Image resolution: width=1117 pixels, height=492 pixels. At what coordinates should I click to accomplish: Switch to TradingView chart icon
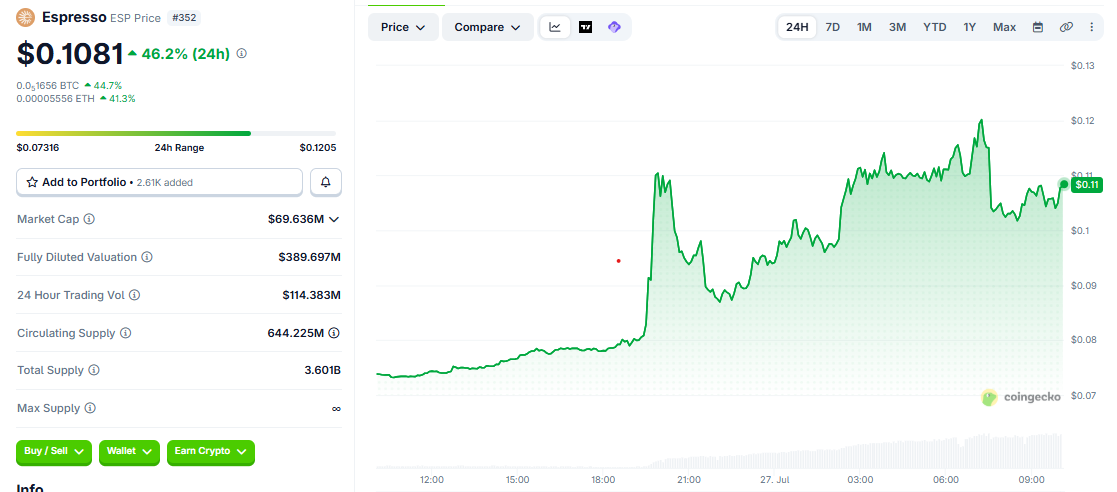(586, 27)
